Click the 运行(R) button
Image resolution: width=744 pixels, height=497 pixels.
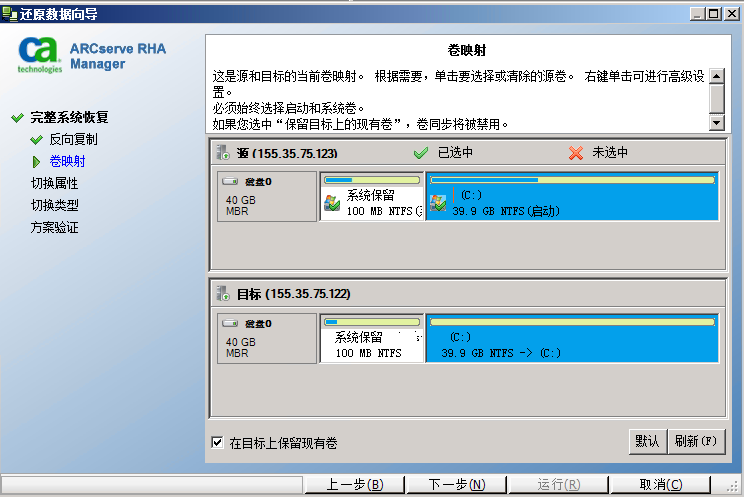click(x=558, y=485)
